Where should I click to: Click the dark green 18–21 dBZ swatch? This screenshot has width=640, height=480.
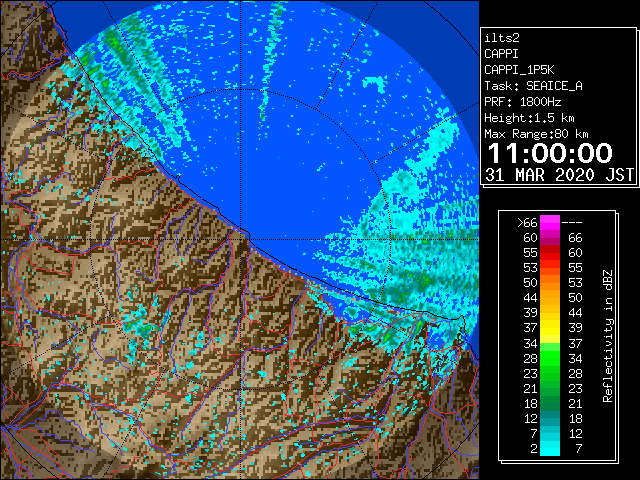[550, 403]
